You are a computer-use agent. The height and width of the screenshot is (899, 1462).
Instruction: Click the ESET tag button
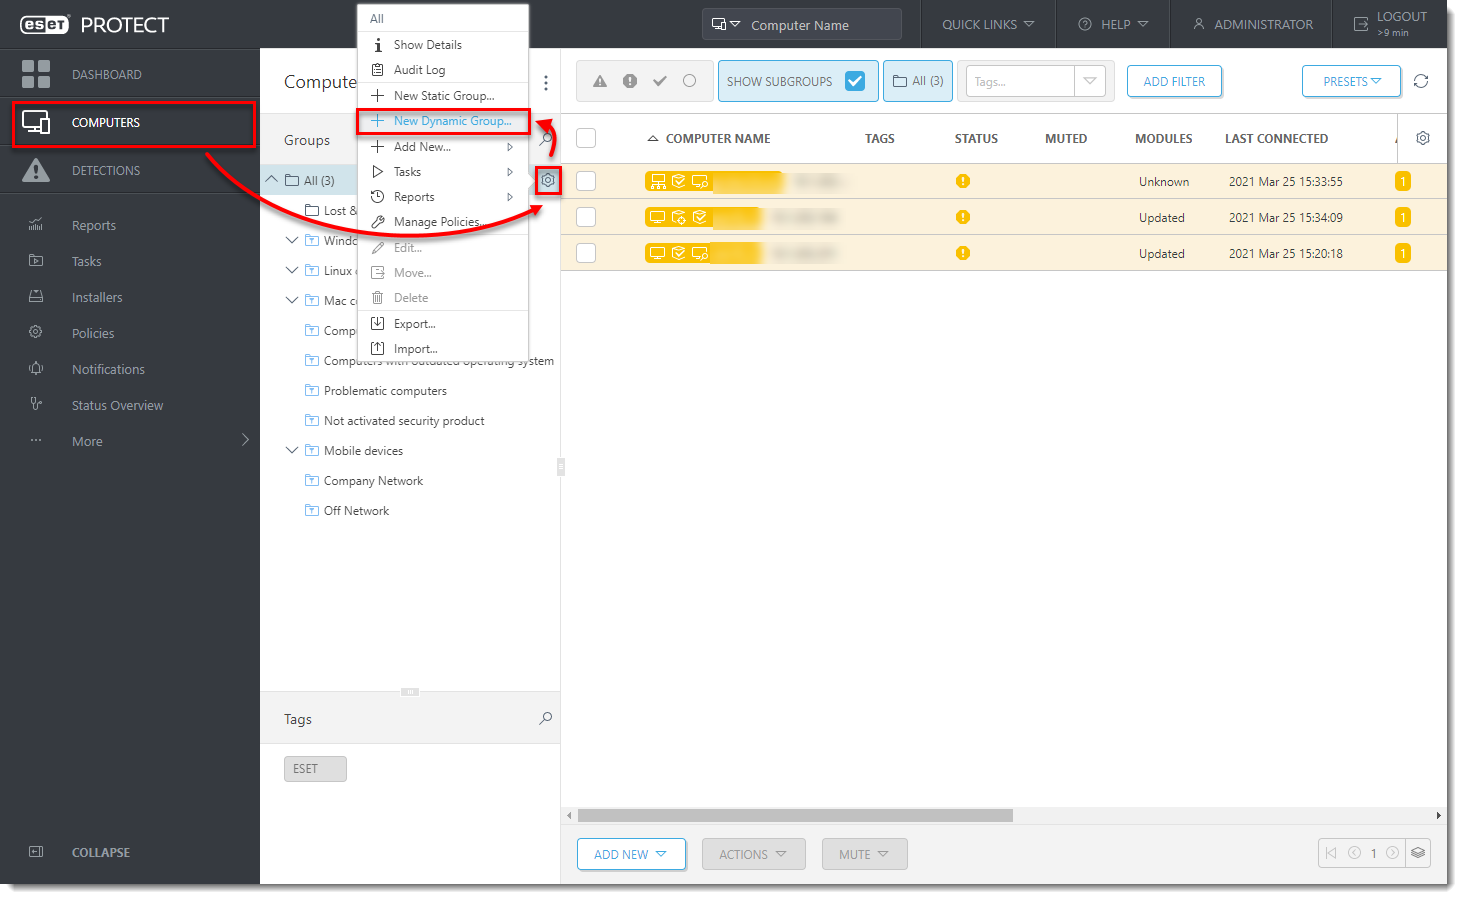click(x=315, y=768)
